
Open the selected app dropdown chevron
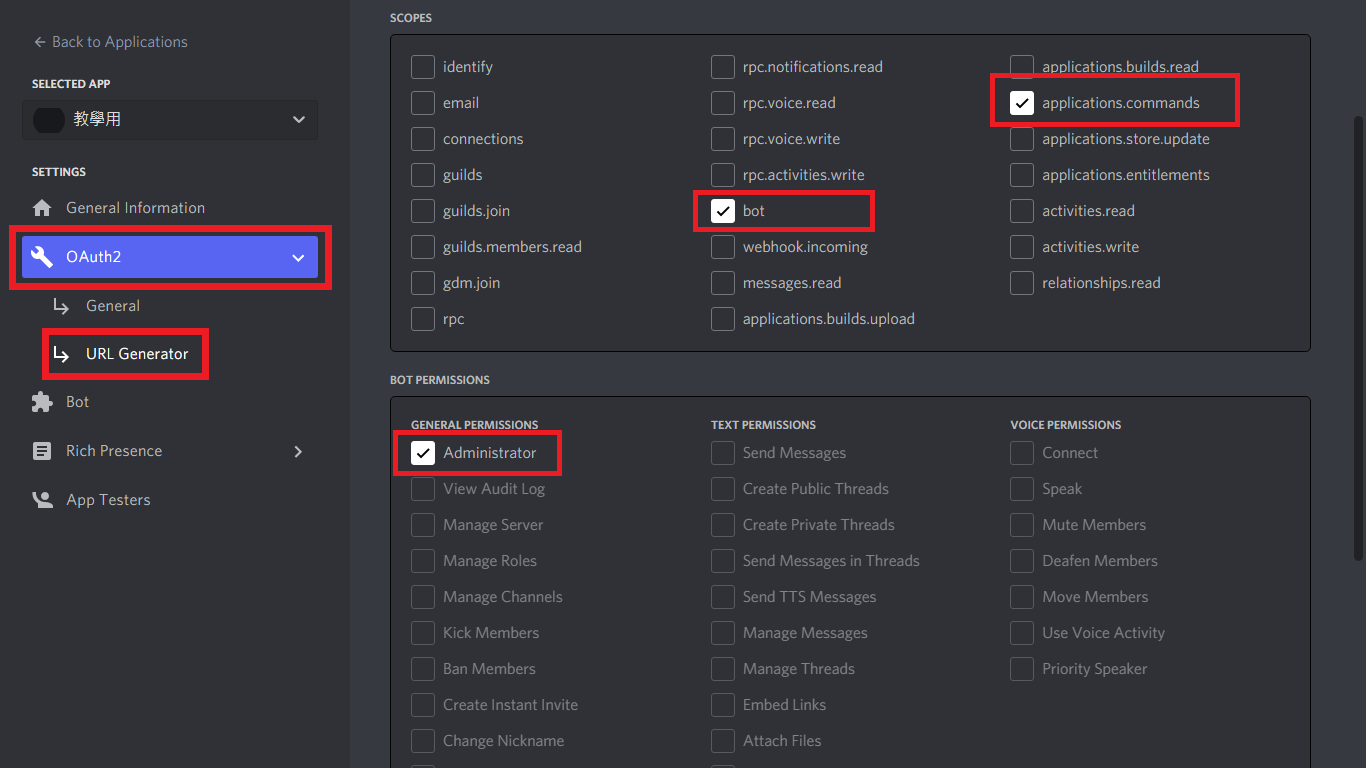click(x=298, y=119)
